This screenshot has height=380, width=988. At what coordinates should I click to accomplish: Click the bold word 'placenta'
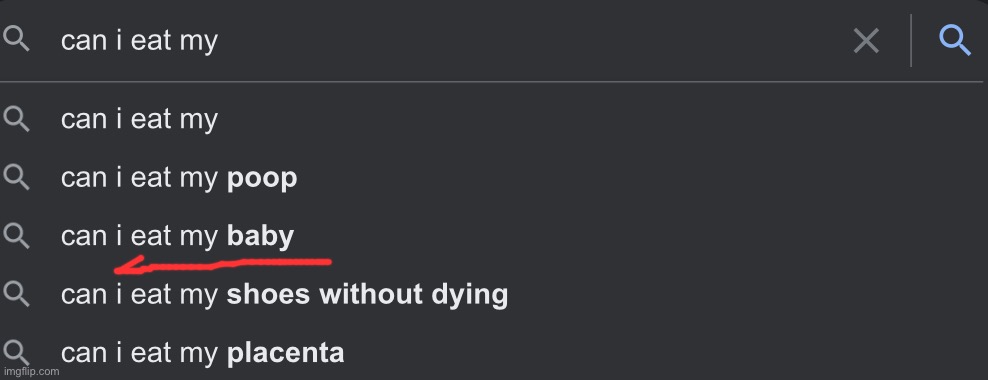coord(285,354)
